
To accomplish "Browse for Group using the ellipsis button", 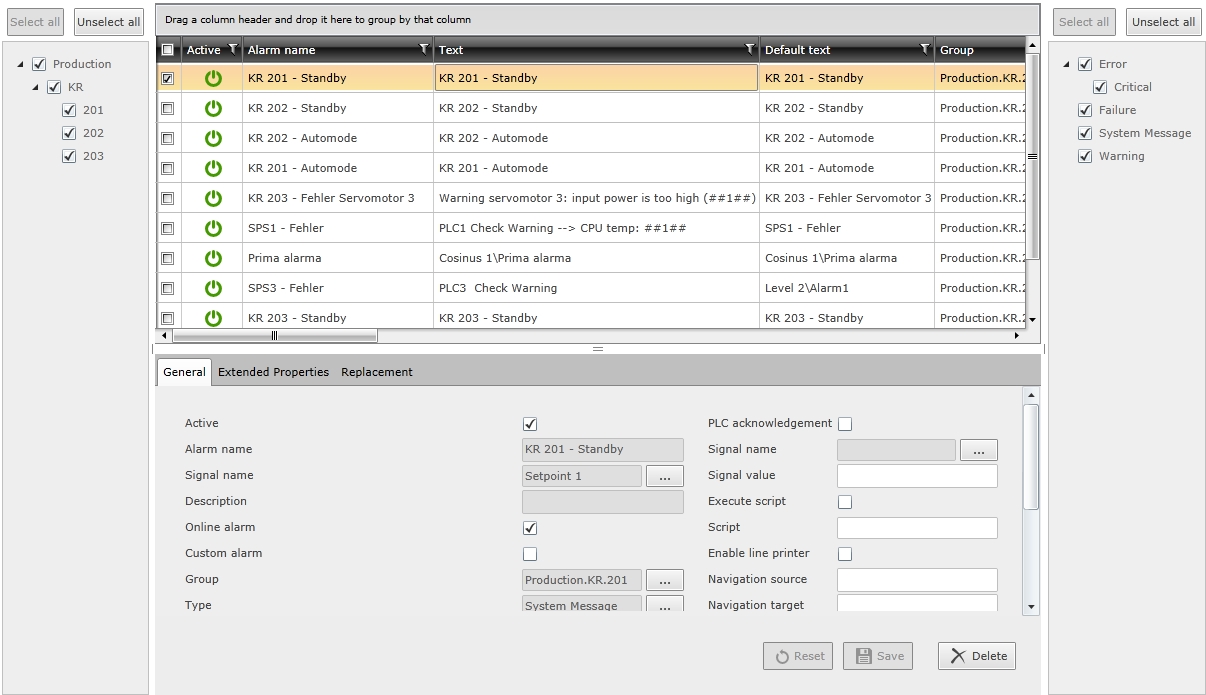I will [665, 580].
